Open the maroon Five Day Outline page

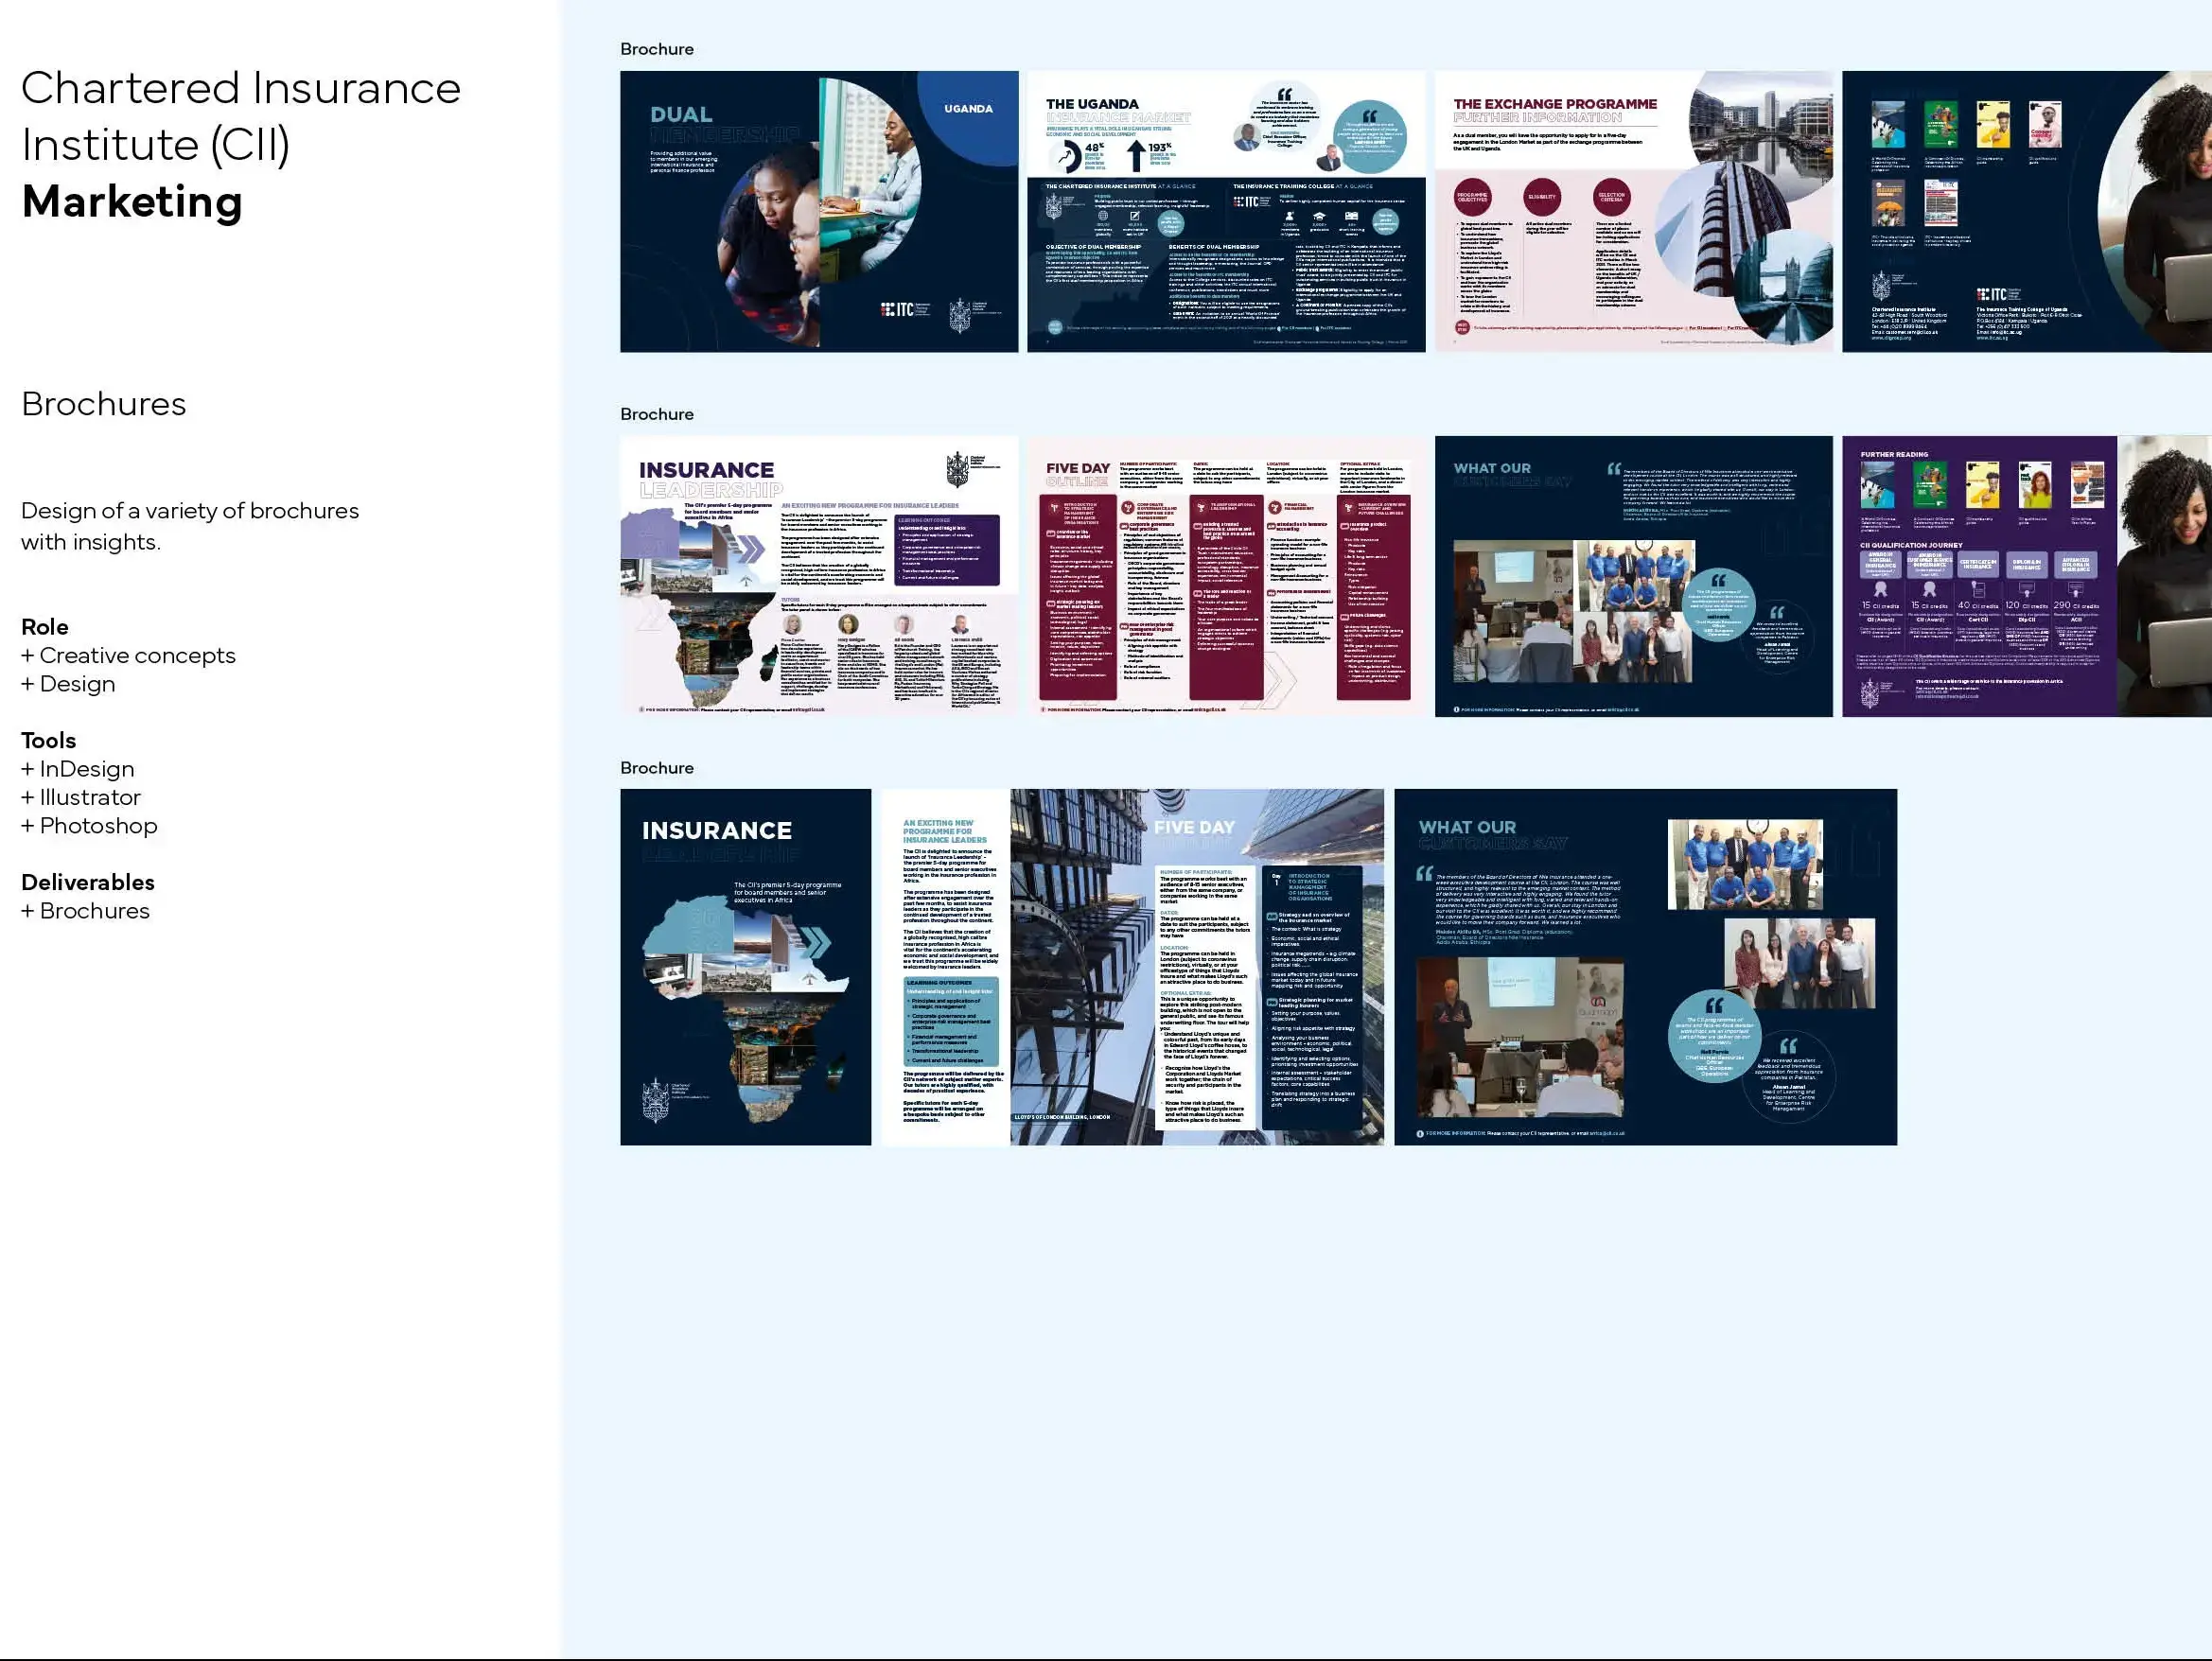pos(1226,576)
